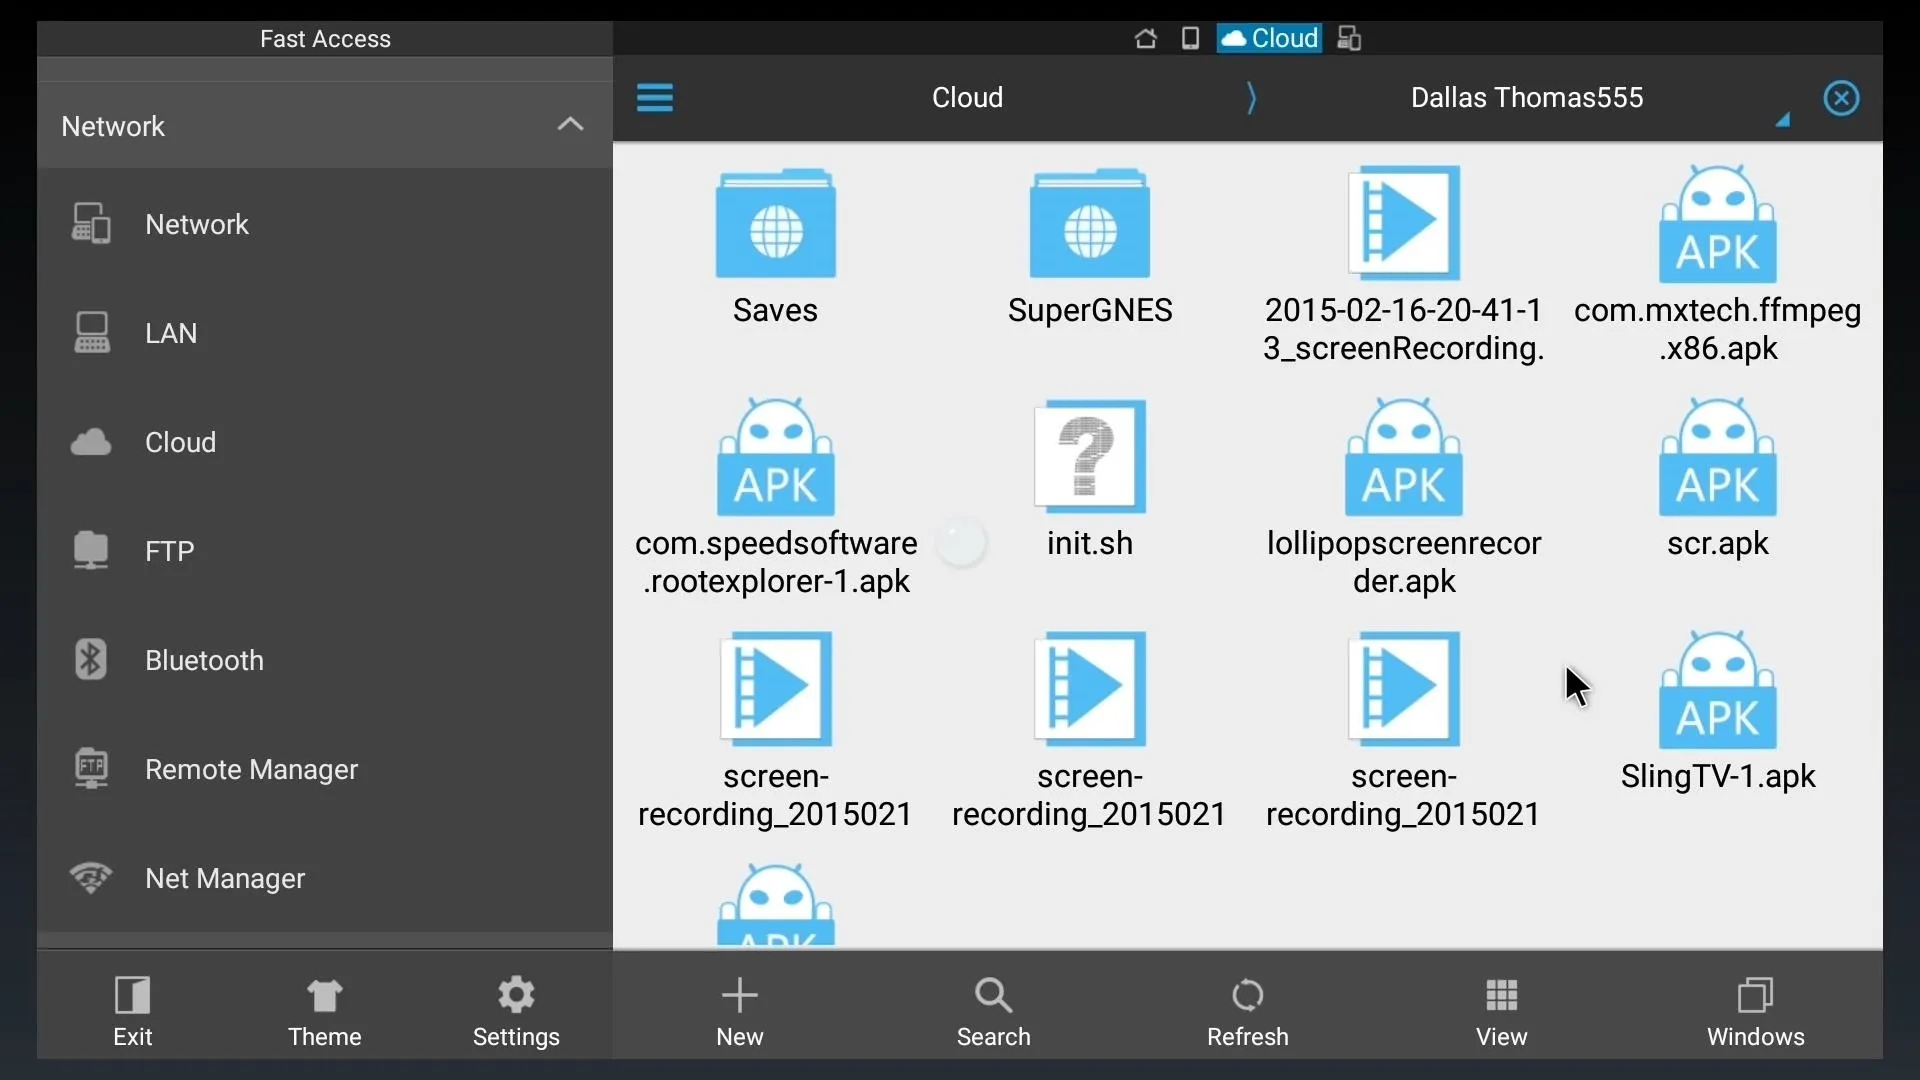
Task: Open the Windows manager
Action: (1756, 1011)
